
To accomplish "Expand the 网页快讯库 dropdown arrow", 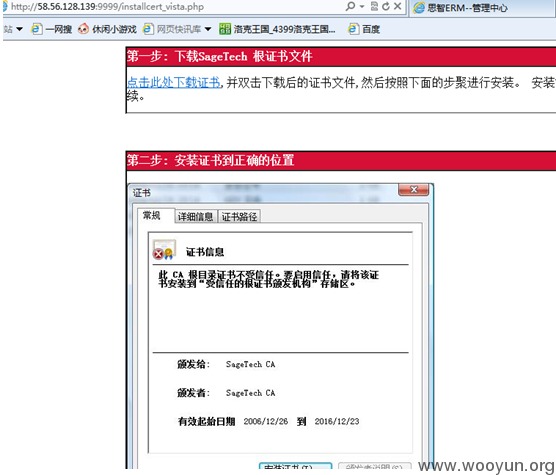I will pyautogui.click(x=208, y=29).
